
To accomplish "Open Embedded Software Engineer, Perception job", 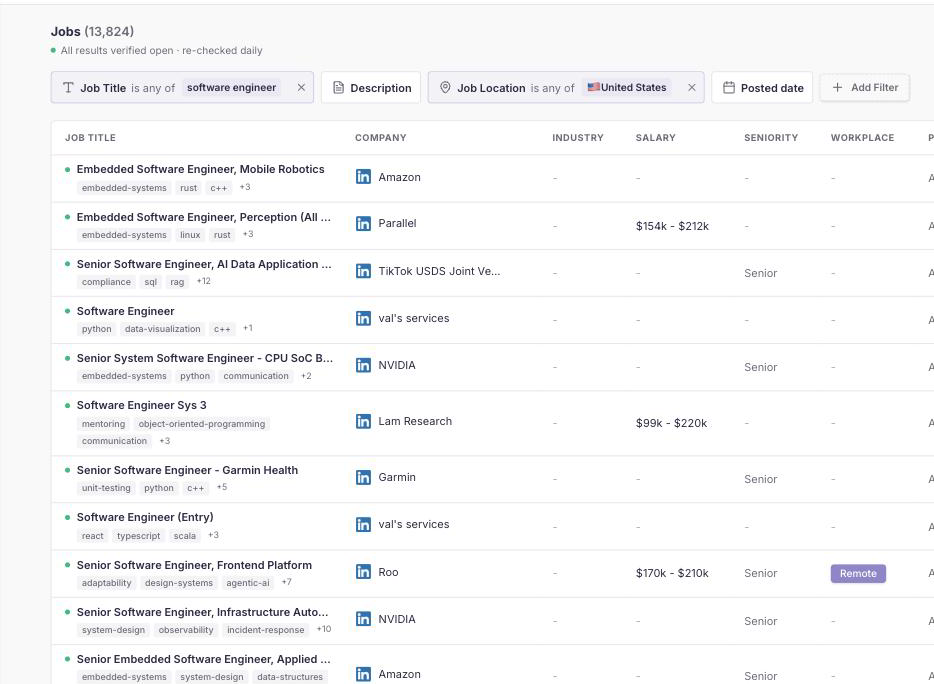I will point(204,217).
